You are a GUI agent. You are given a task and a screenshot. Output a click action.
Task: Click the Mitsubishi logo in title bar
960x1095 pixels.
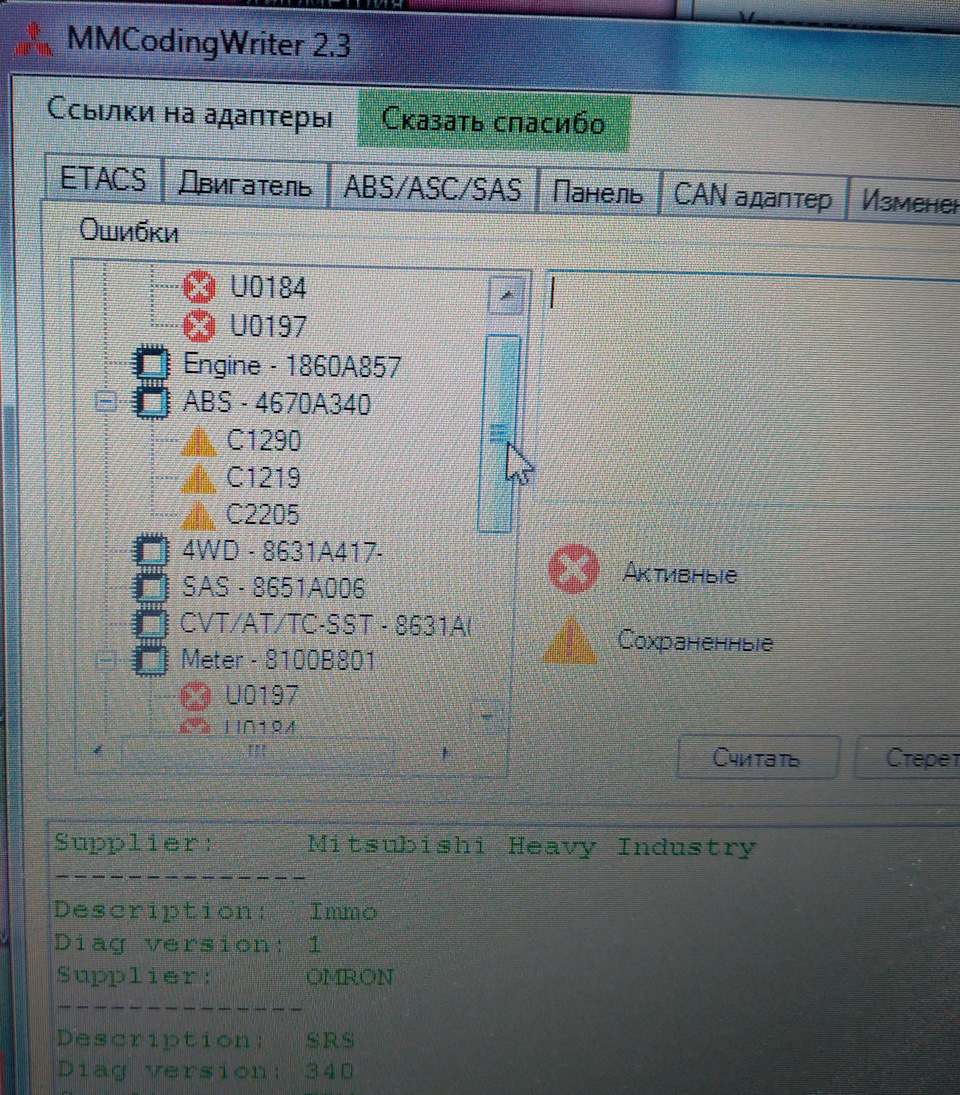click(x=34, y=41)
